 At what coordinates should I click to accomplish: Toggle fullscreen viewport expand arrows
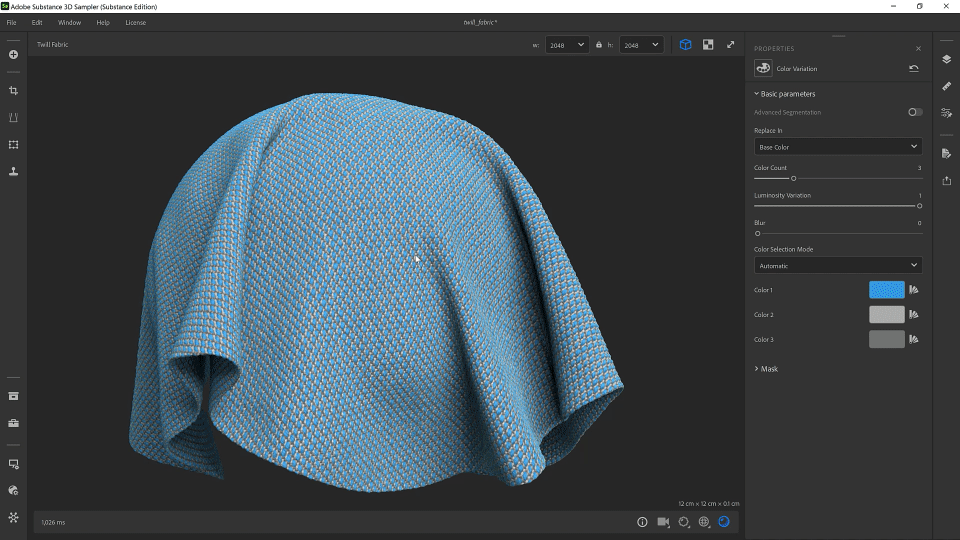click(730, 45)
